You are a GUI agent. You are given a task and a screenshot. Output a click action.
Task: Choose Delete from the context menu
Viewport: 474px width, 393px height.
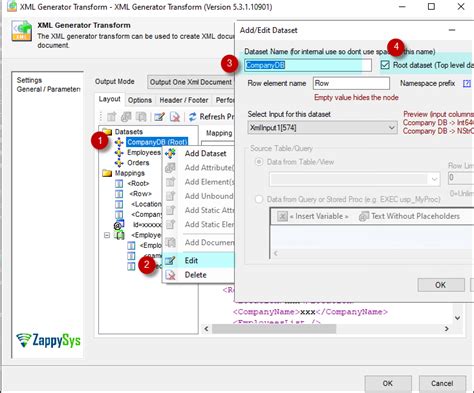click(196, 275)
